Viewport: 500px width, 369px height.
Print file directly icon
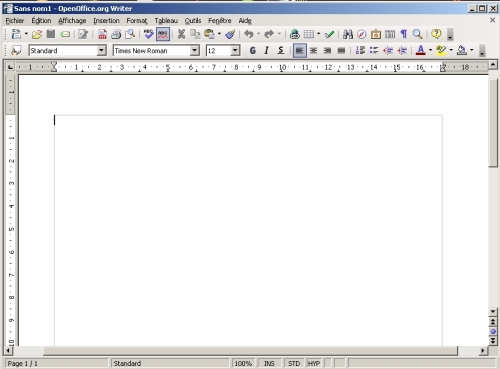pos(116,34)
